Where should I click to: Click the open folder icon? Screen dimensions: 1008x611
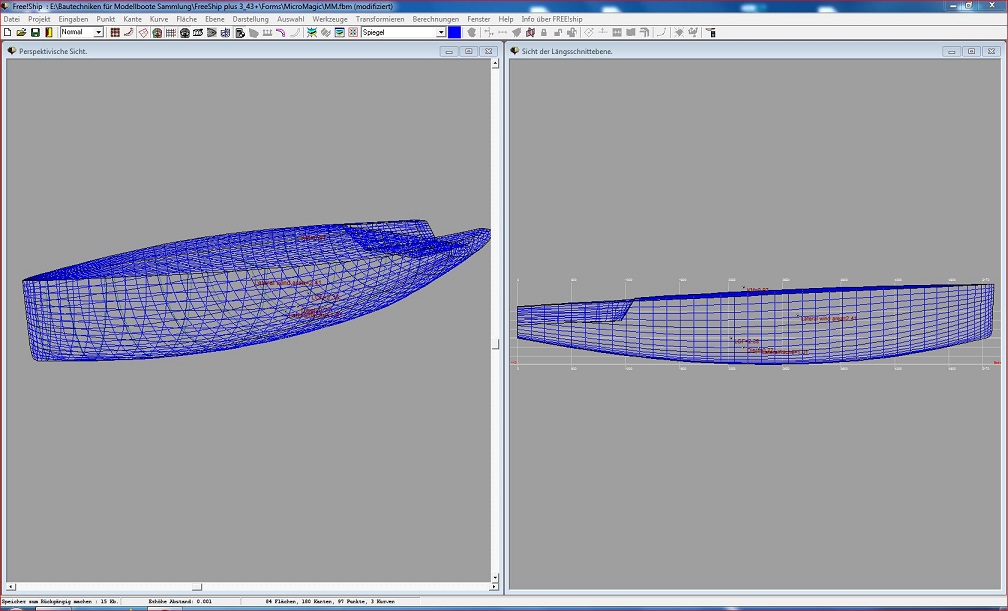pyautogui.click(x=21, y=33)
